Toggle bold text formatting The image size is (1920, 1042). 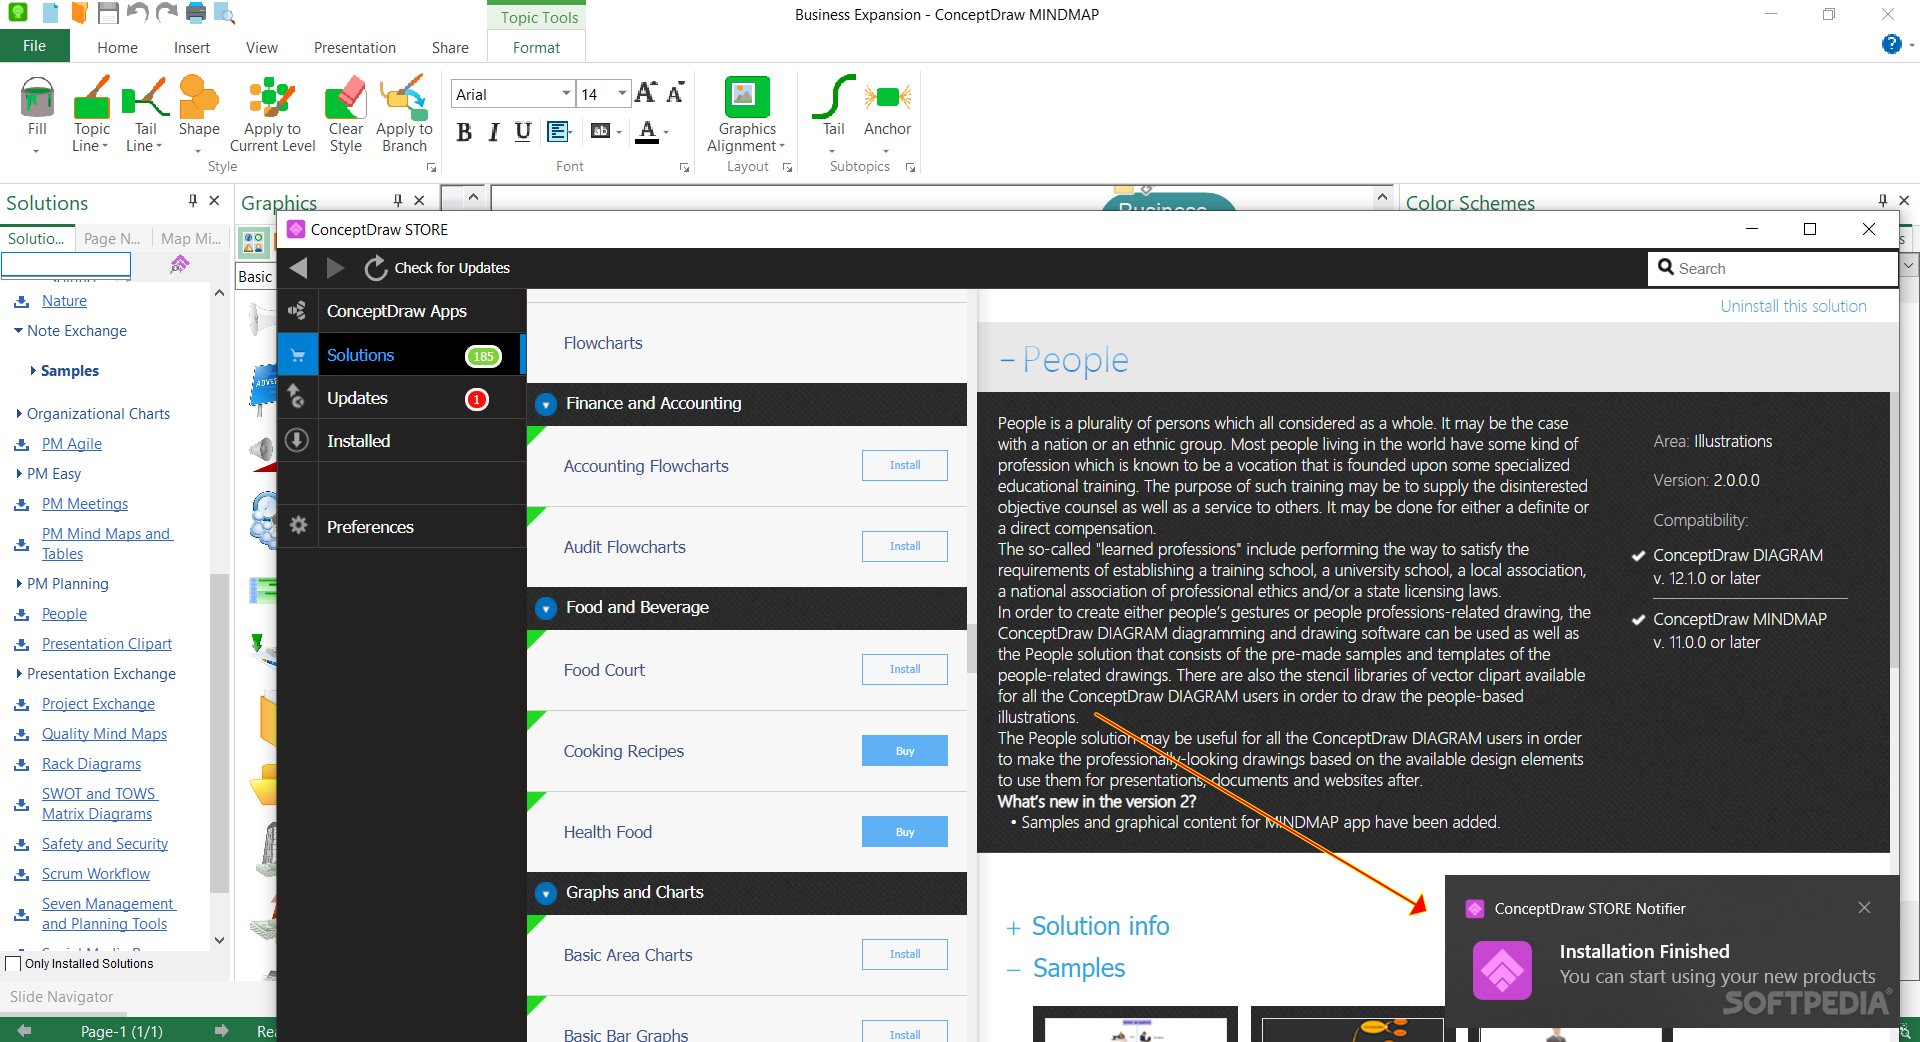(x=464, y=132)
